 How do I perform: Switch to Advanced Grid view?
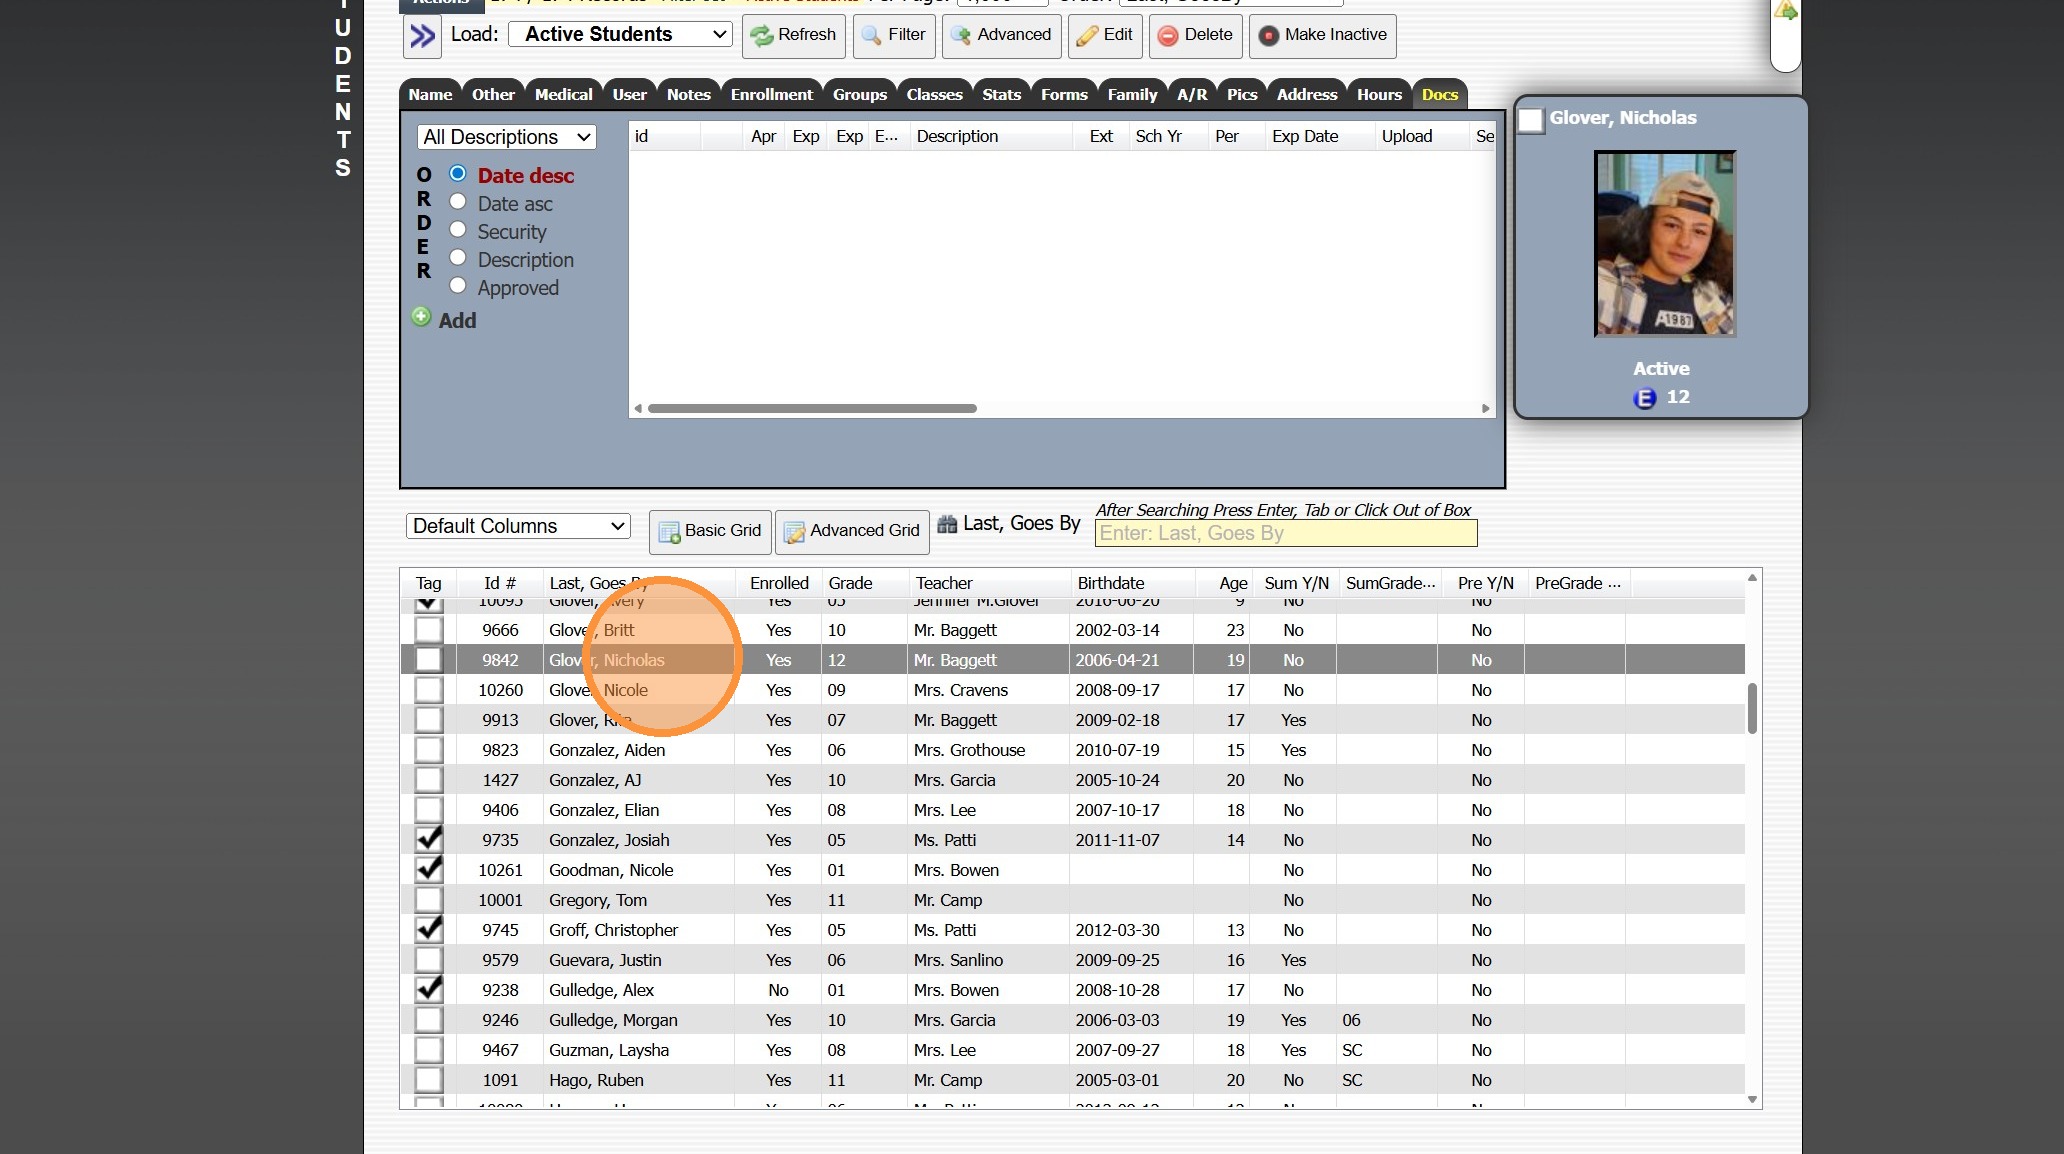click(x=852, y=531)
